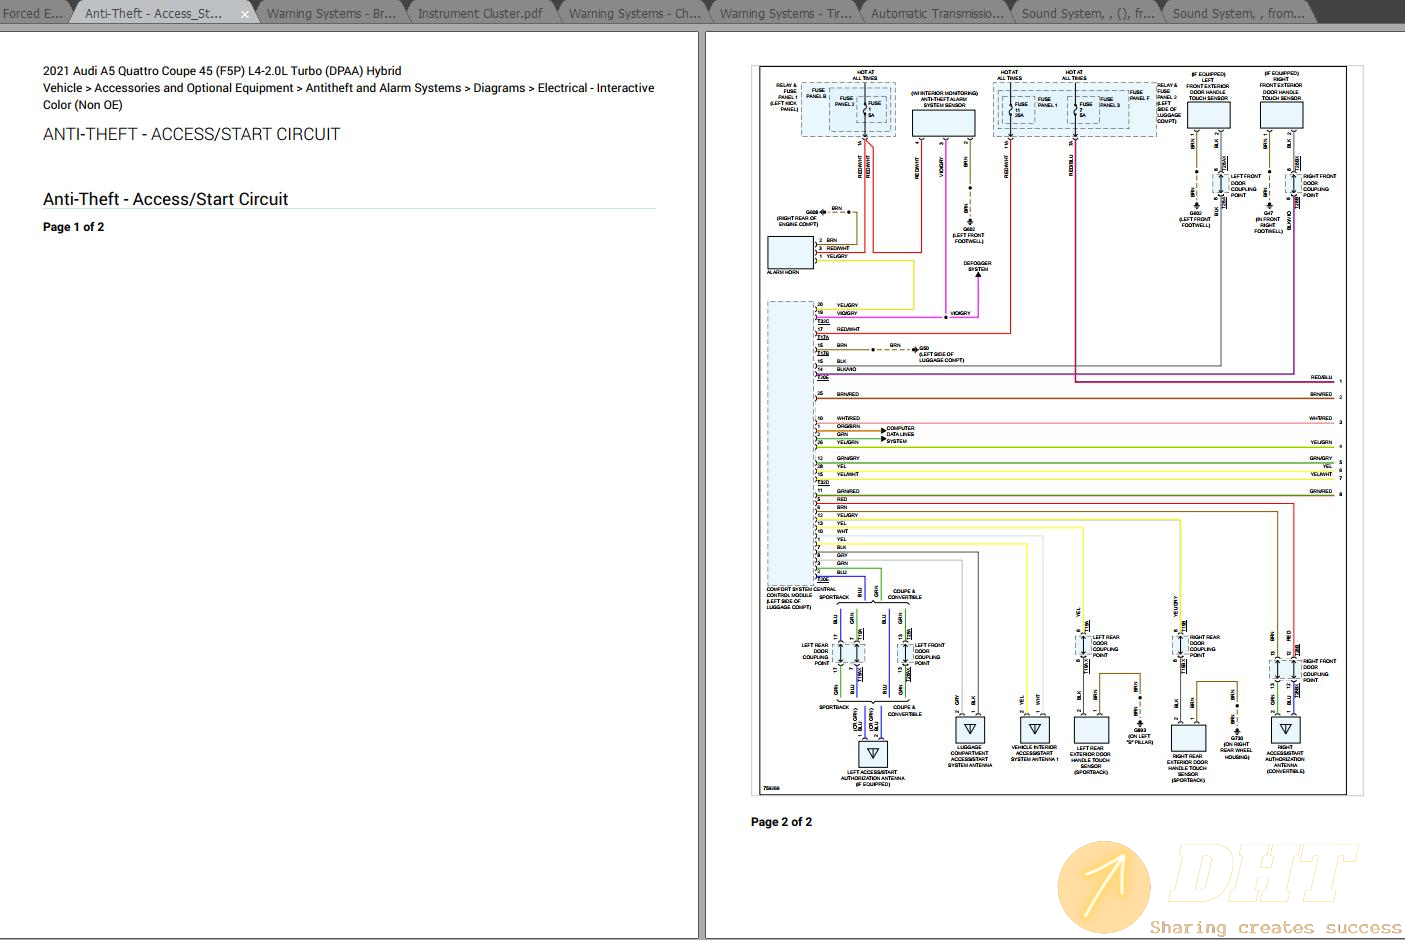Click the 'Anti-Theft - Access/Start Circuit' section heading

[x=165, y=199]
